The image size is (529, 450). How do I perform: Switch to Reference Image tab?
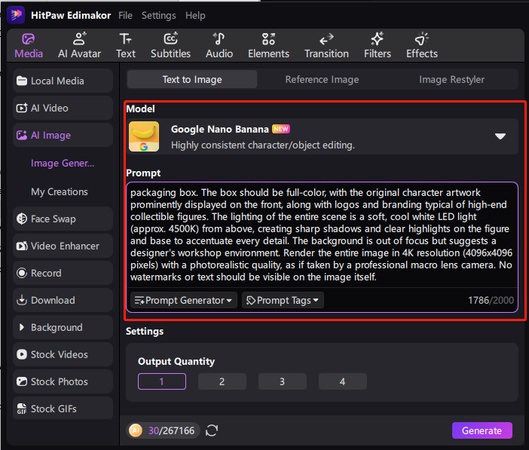coord(322,80)
